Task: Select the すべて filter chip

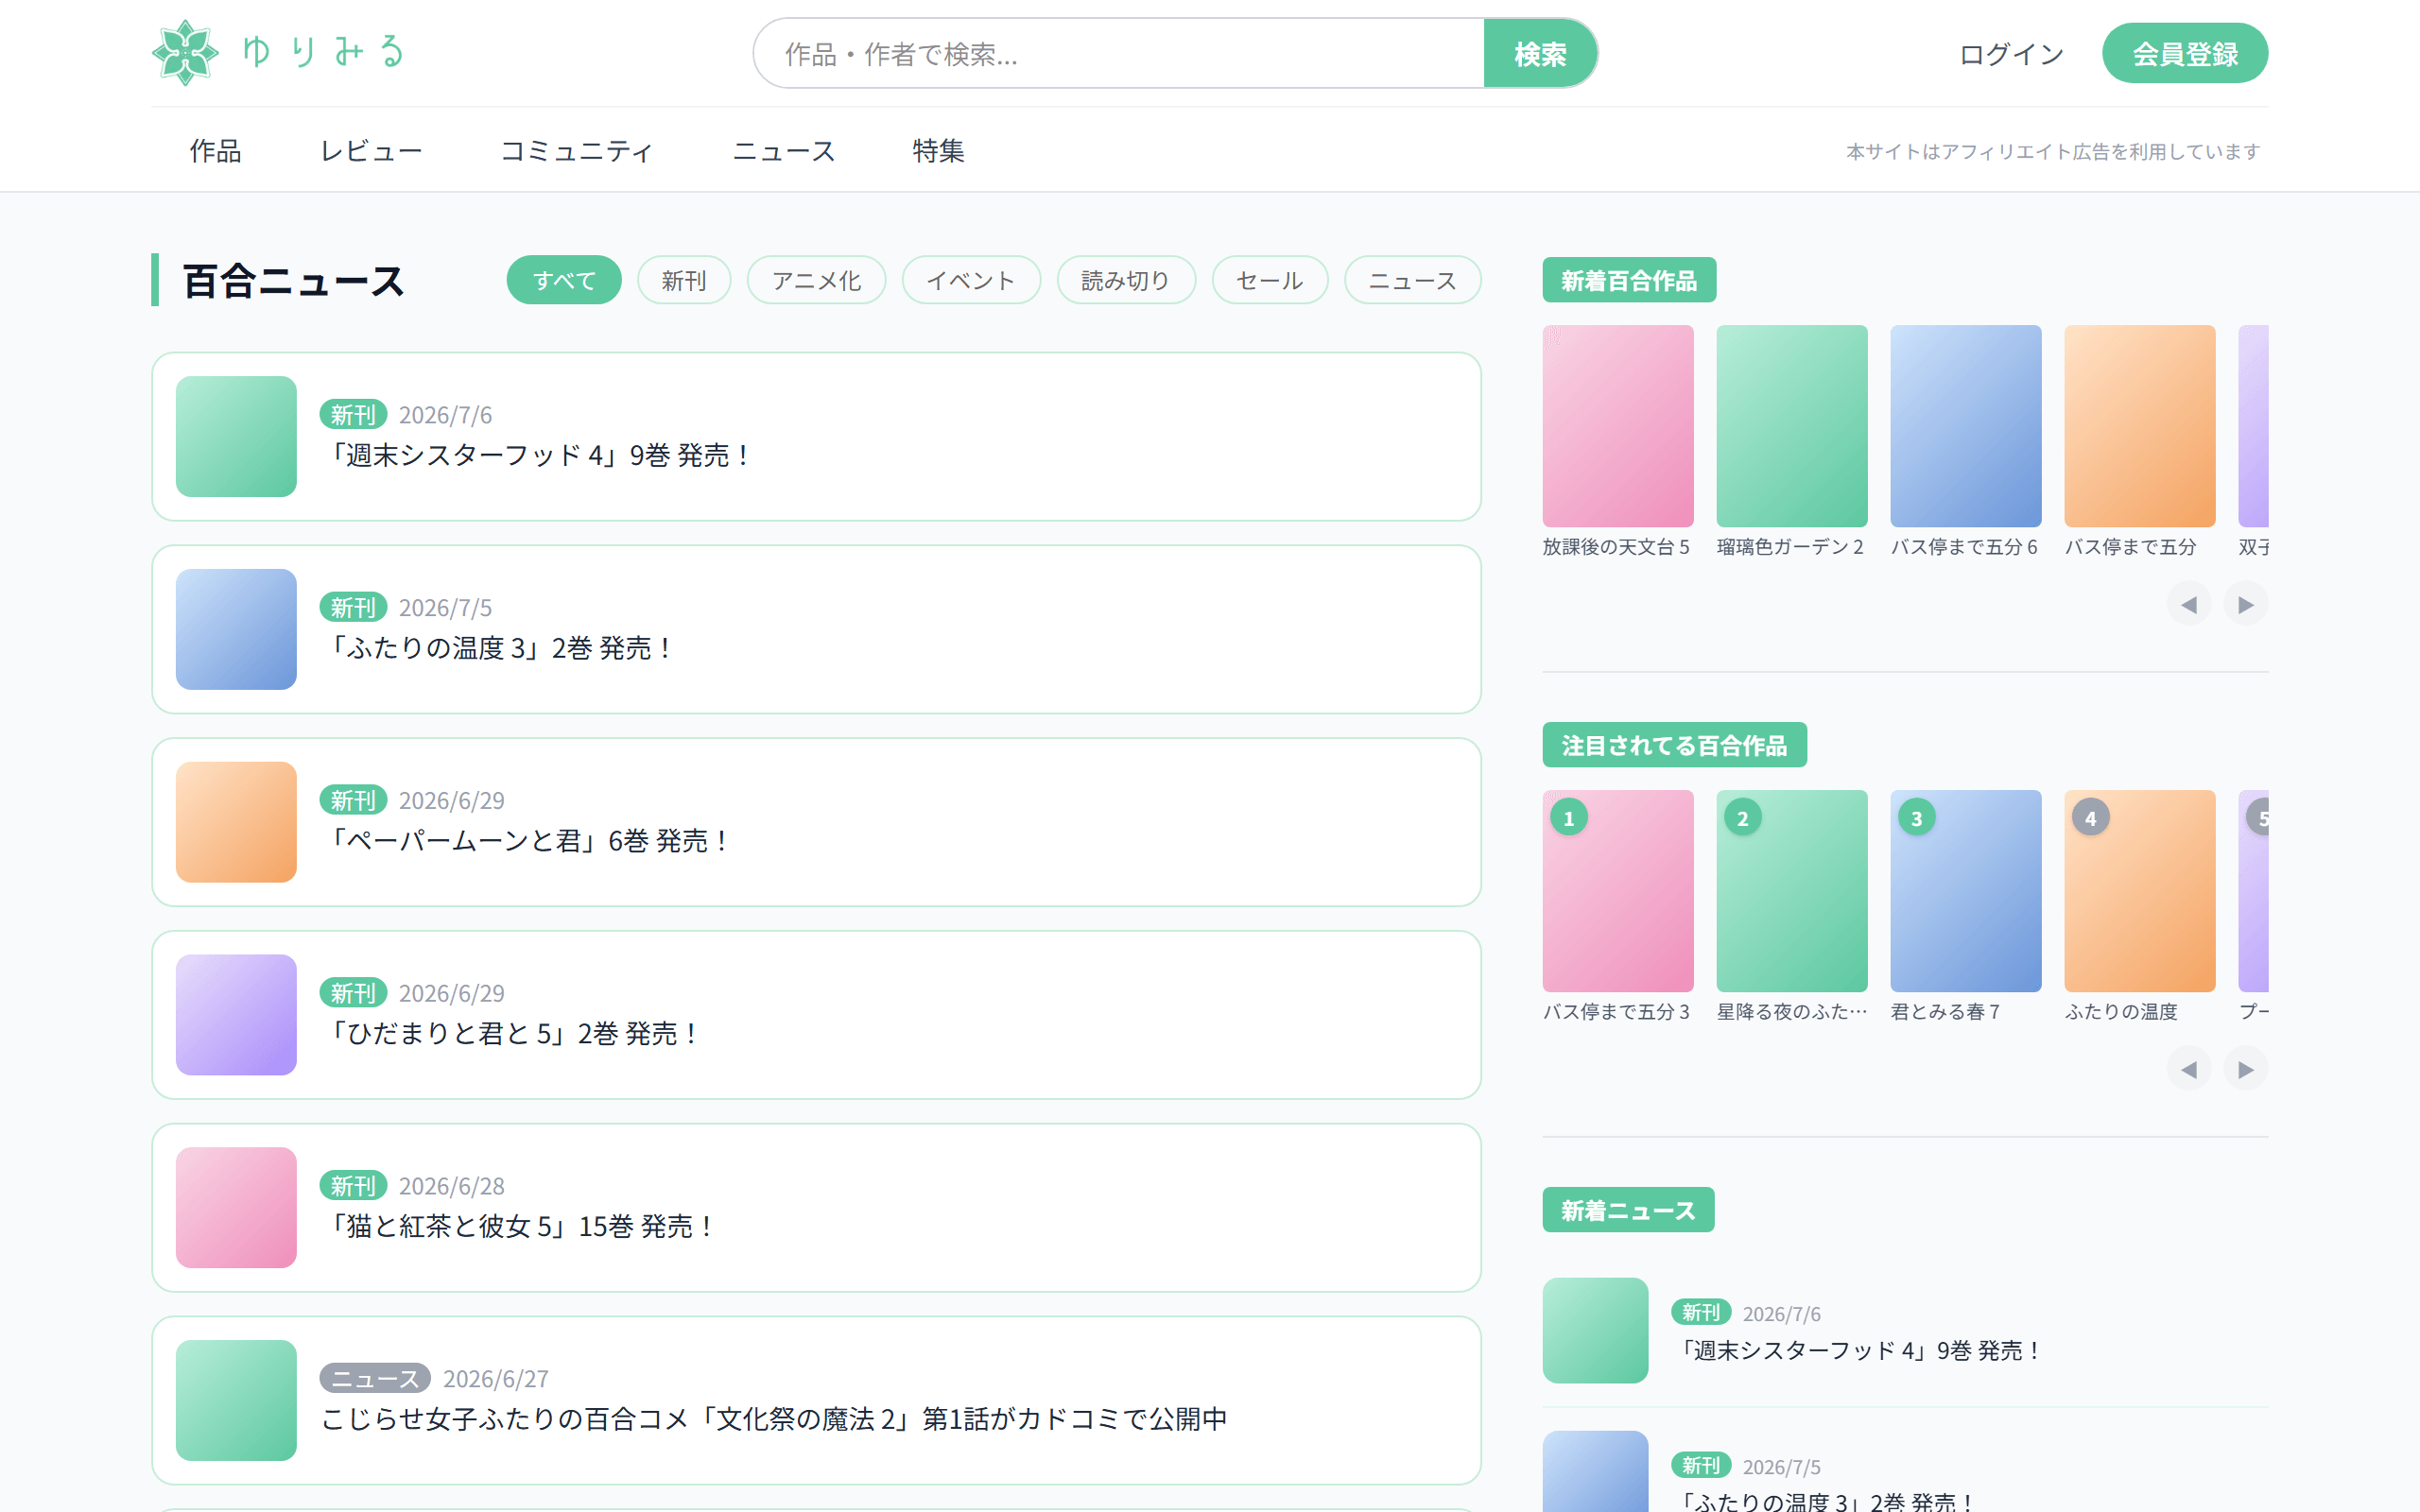Action: click(x=564, y=280)
